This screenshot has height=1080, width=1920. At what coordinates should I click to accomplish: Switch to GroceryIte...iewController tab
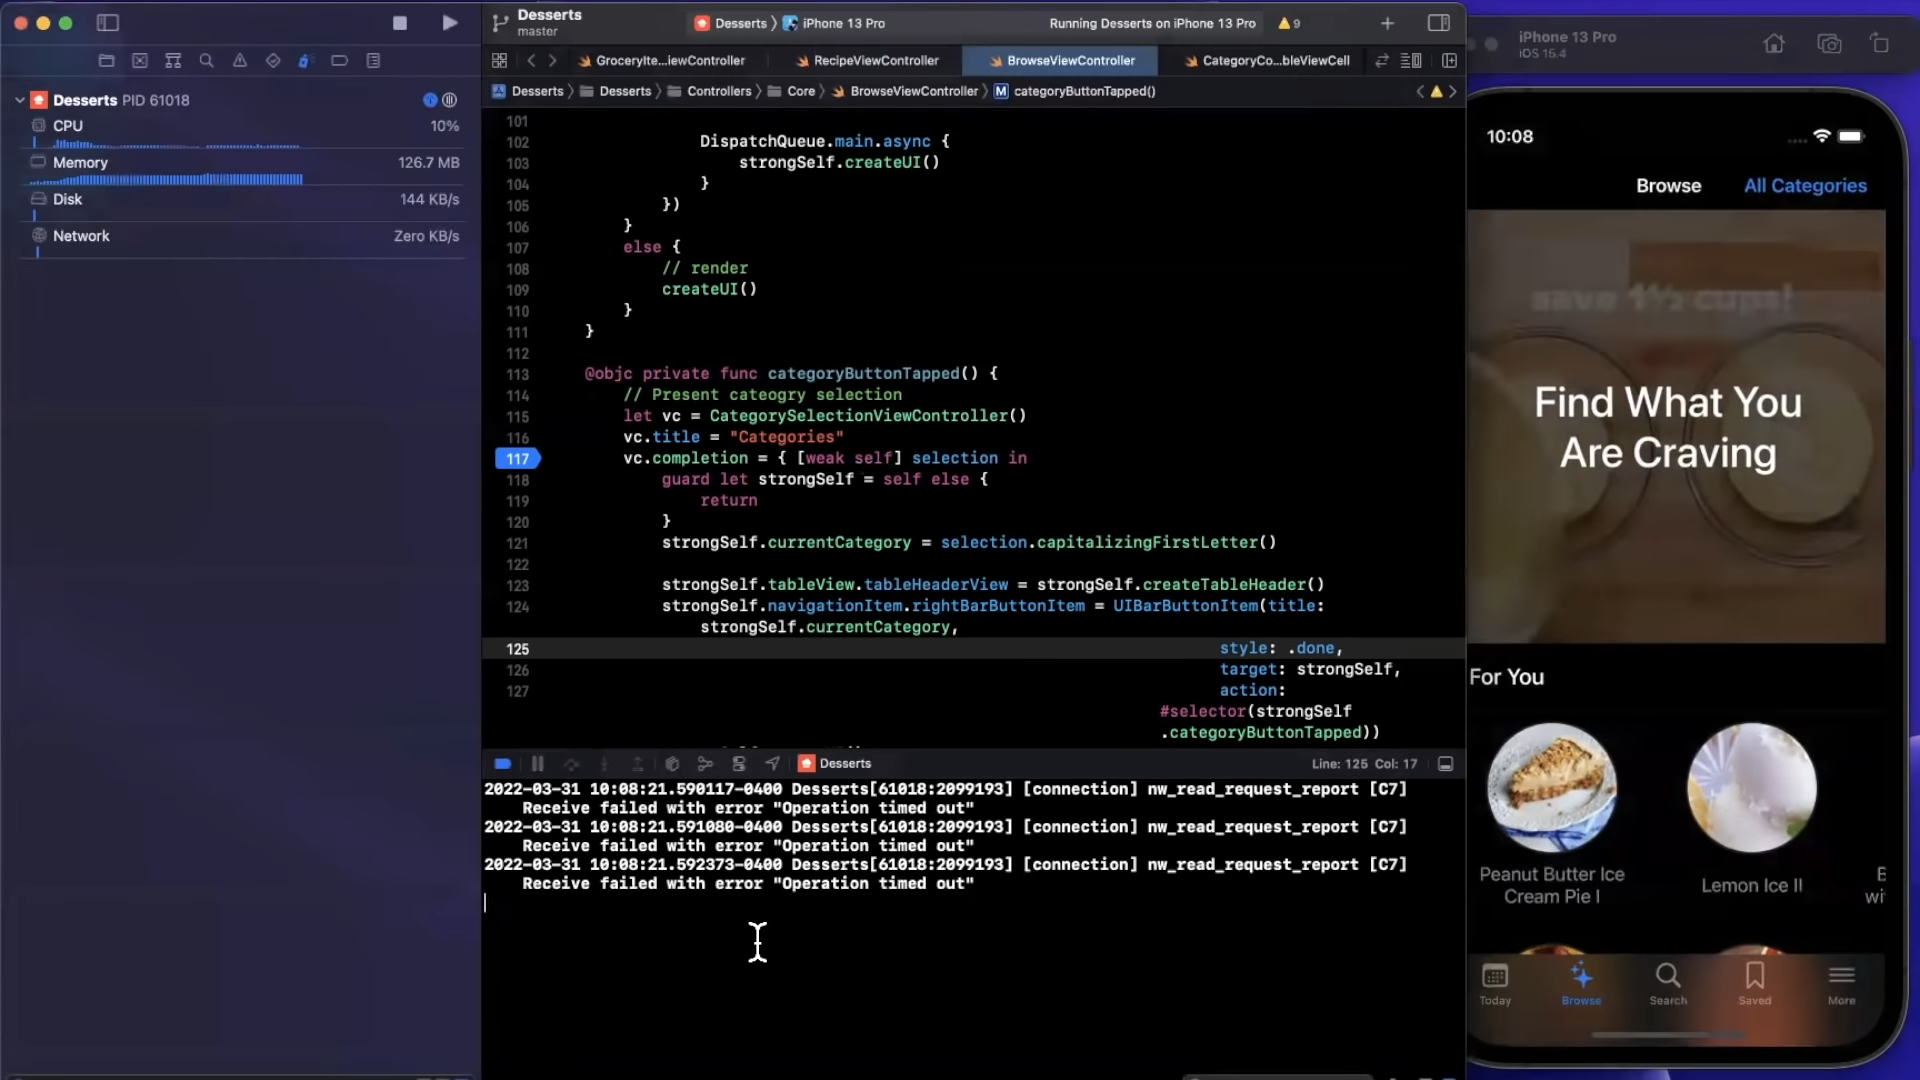(661, 61)
